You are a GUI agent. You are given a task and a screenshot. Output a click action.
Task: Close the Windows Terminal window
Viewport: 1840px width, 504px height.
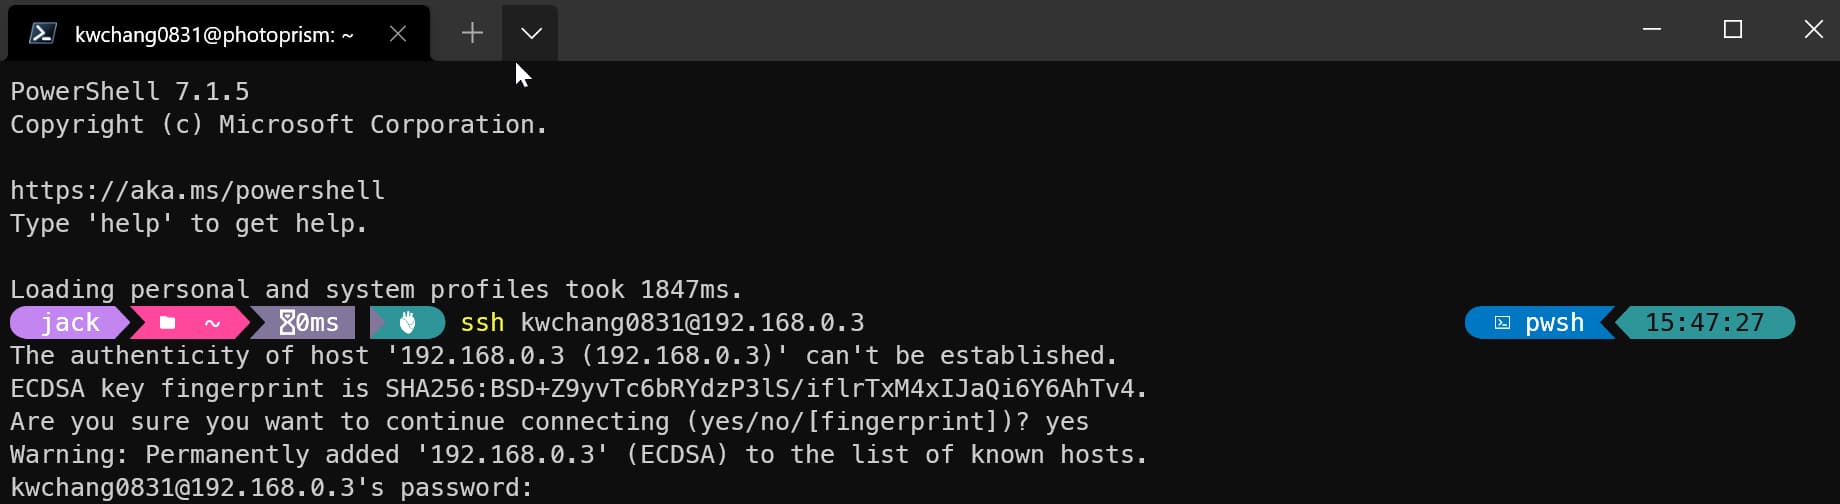[1813, 30]
